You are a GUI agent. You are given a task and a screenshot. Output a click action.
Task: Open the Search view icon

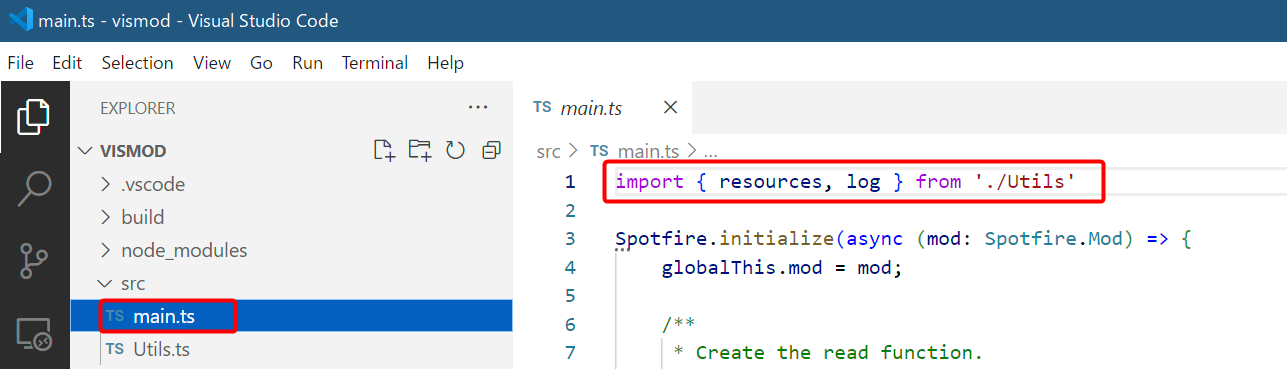[x=34, y=189]
